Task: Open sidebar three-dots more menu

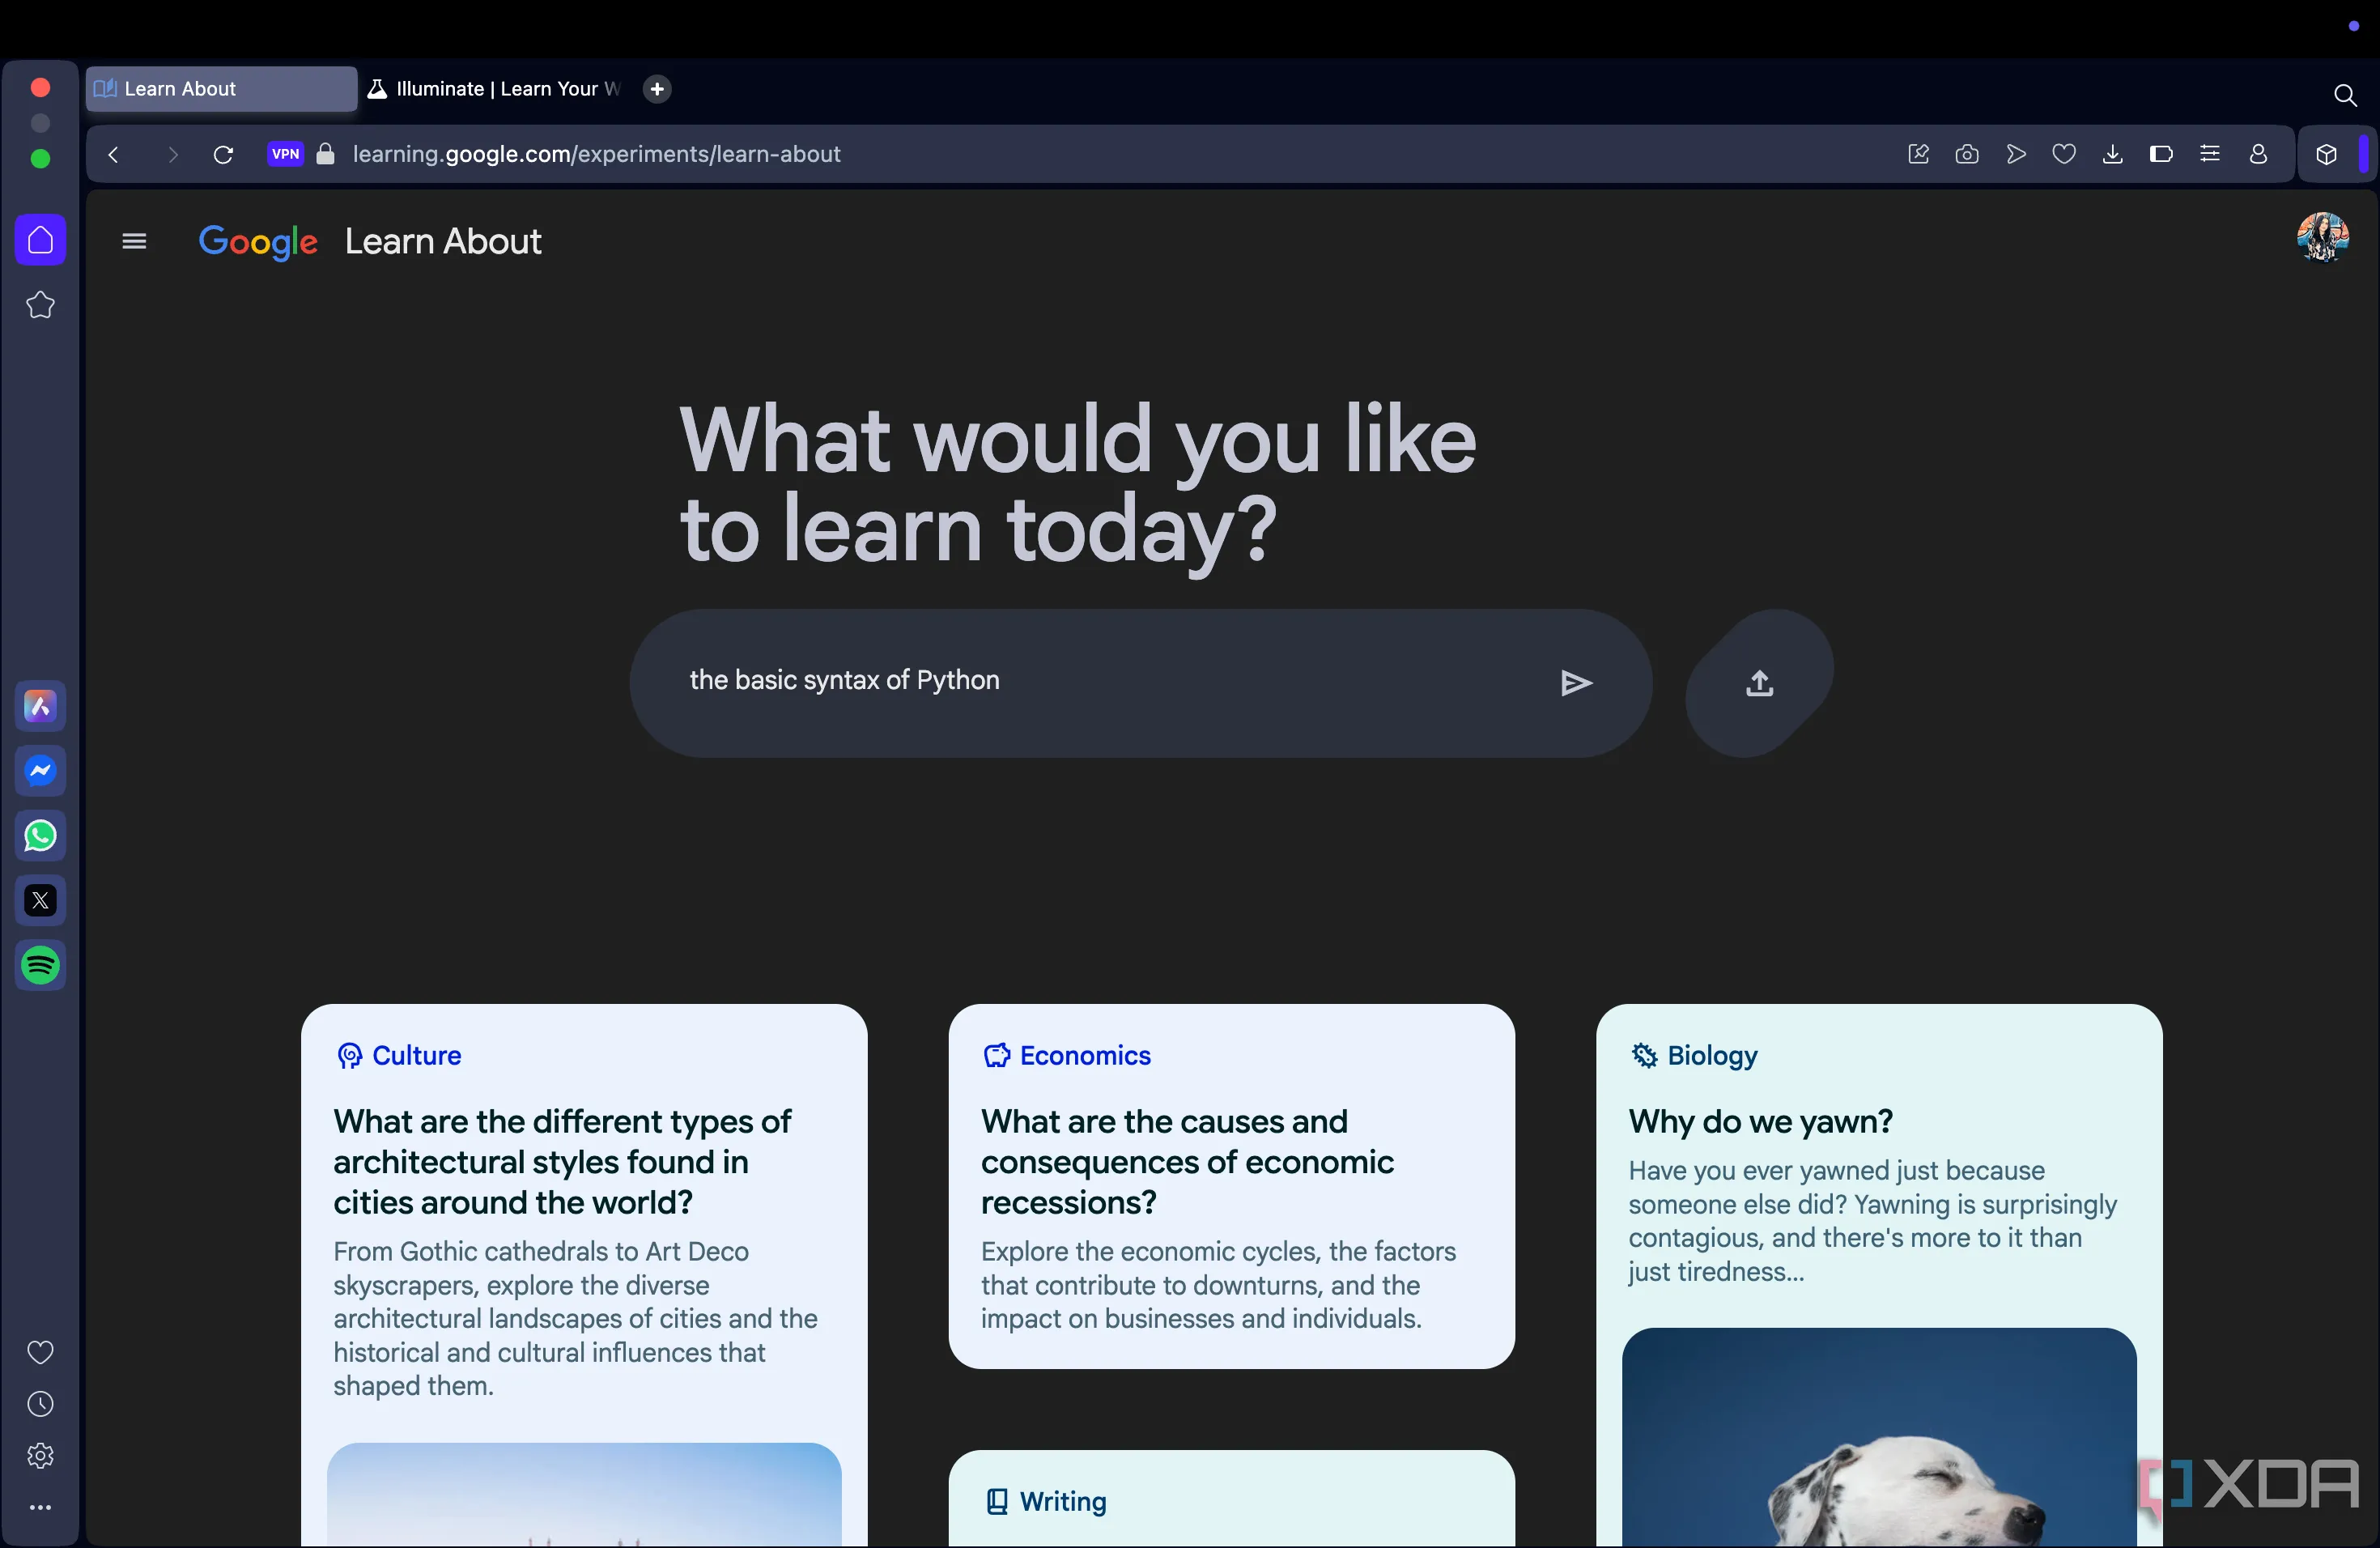Action: click(x=41, y=1507)
